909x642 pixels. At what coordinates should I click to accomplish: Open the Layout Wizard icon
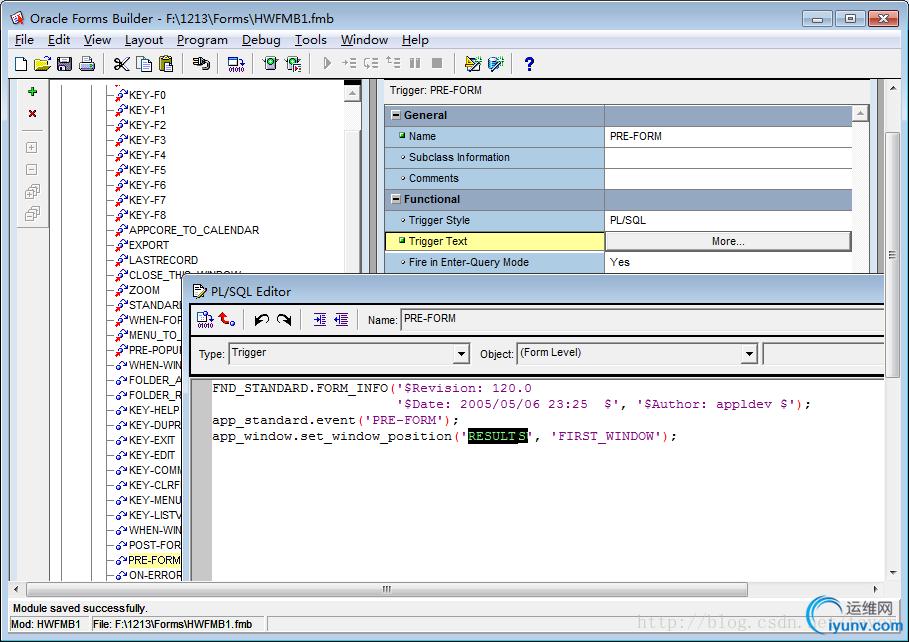[x=473, y=64]
